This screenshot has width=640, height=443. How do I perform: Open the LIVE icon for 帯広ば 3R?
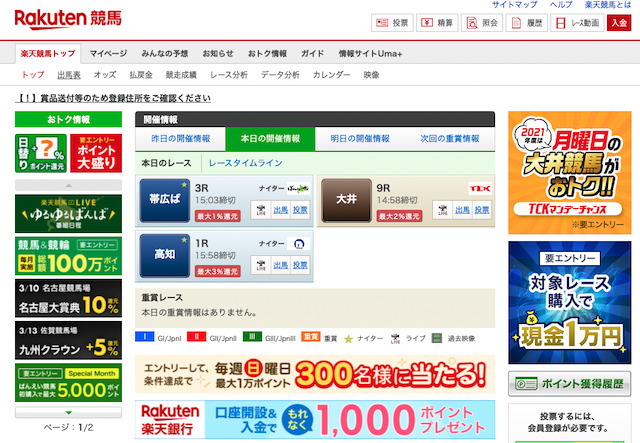pos(261,210)
